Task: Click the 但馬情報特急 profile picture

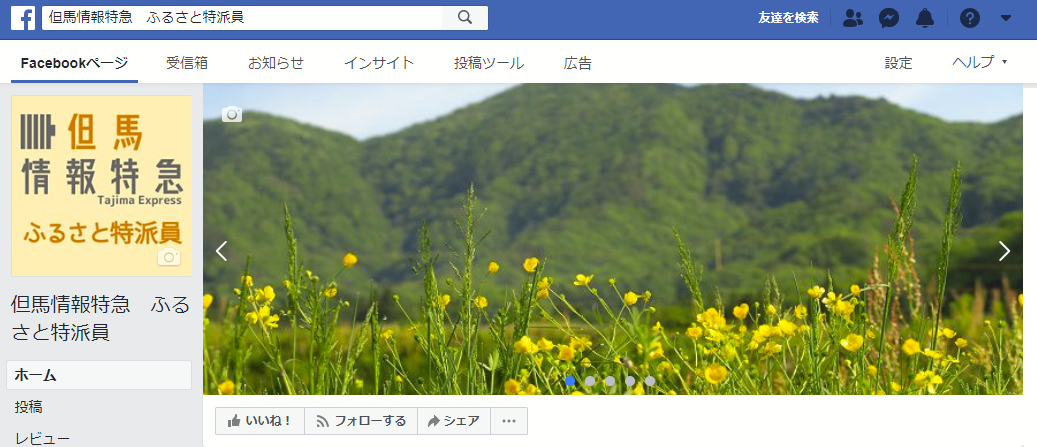Action: coord(102,186)
